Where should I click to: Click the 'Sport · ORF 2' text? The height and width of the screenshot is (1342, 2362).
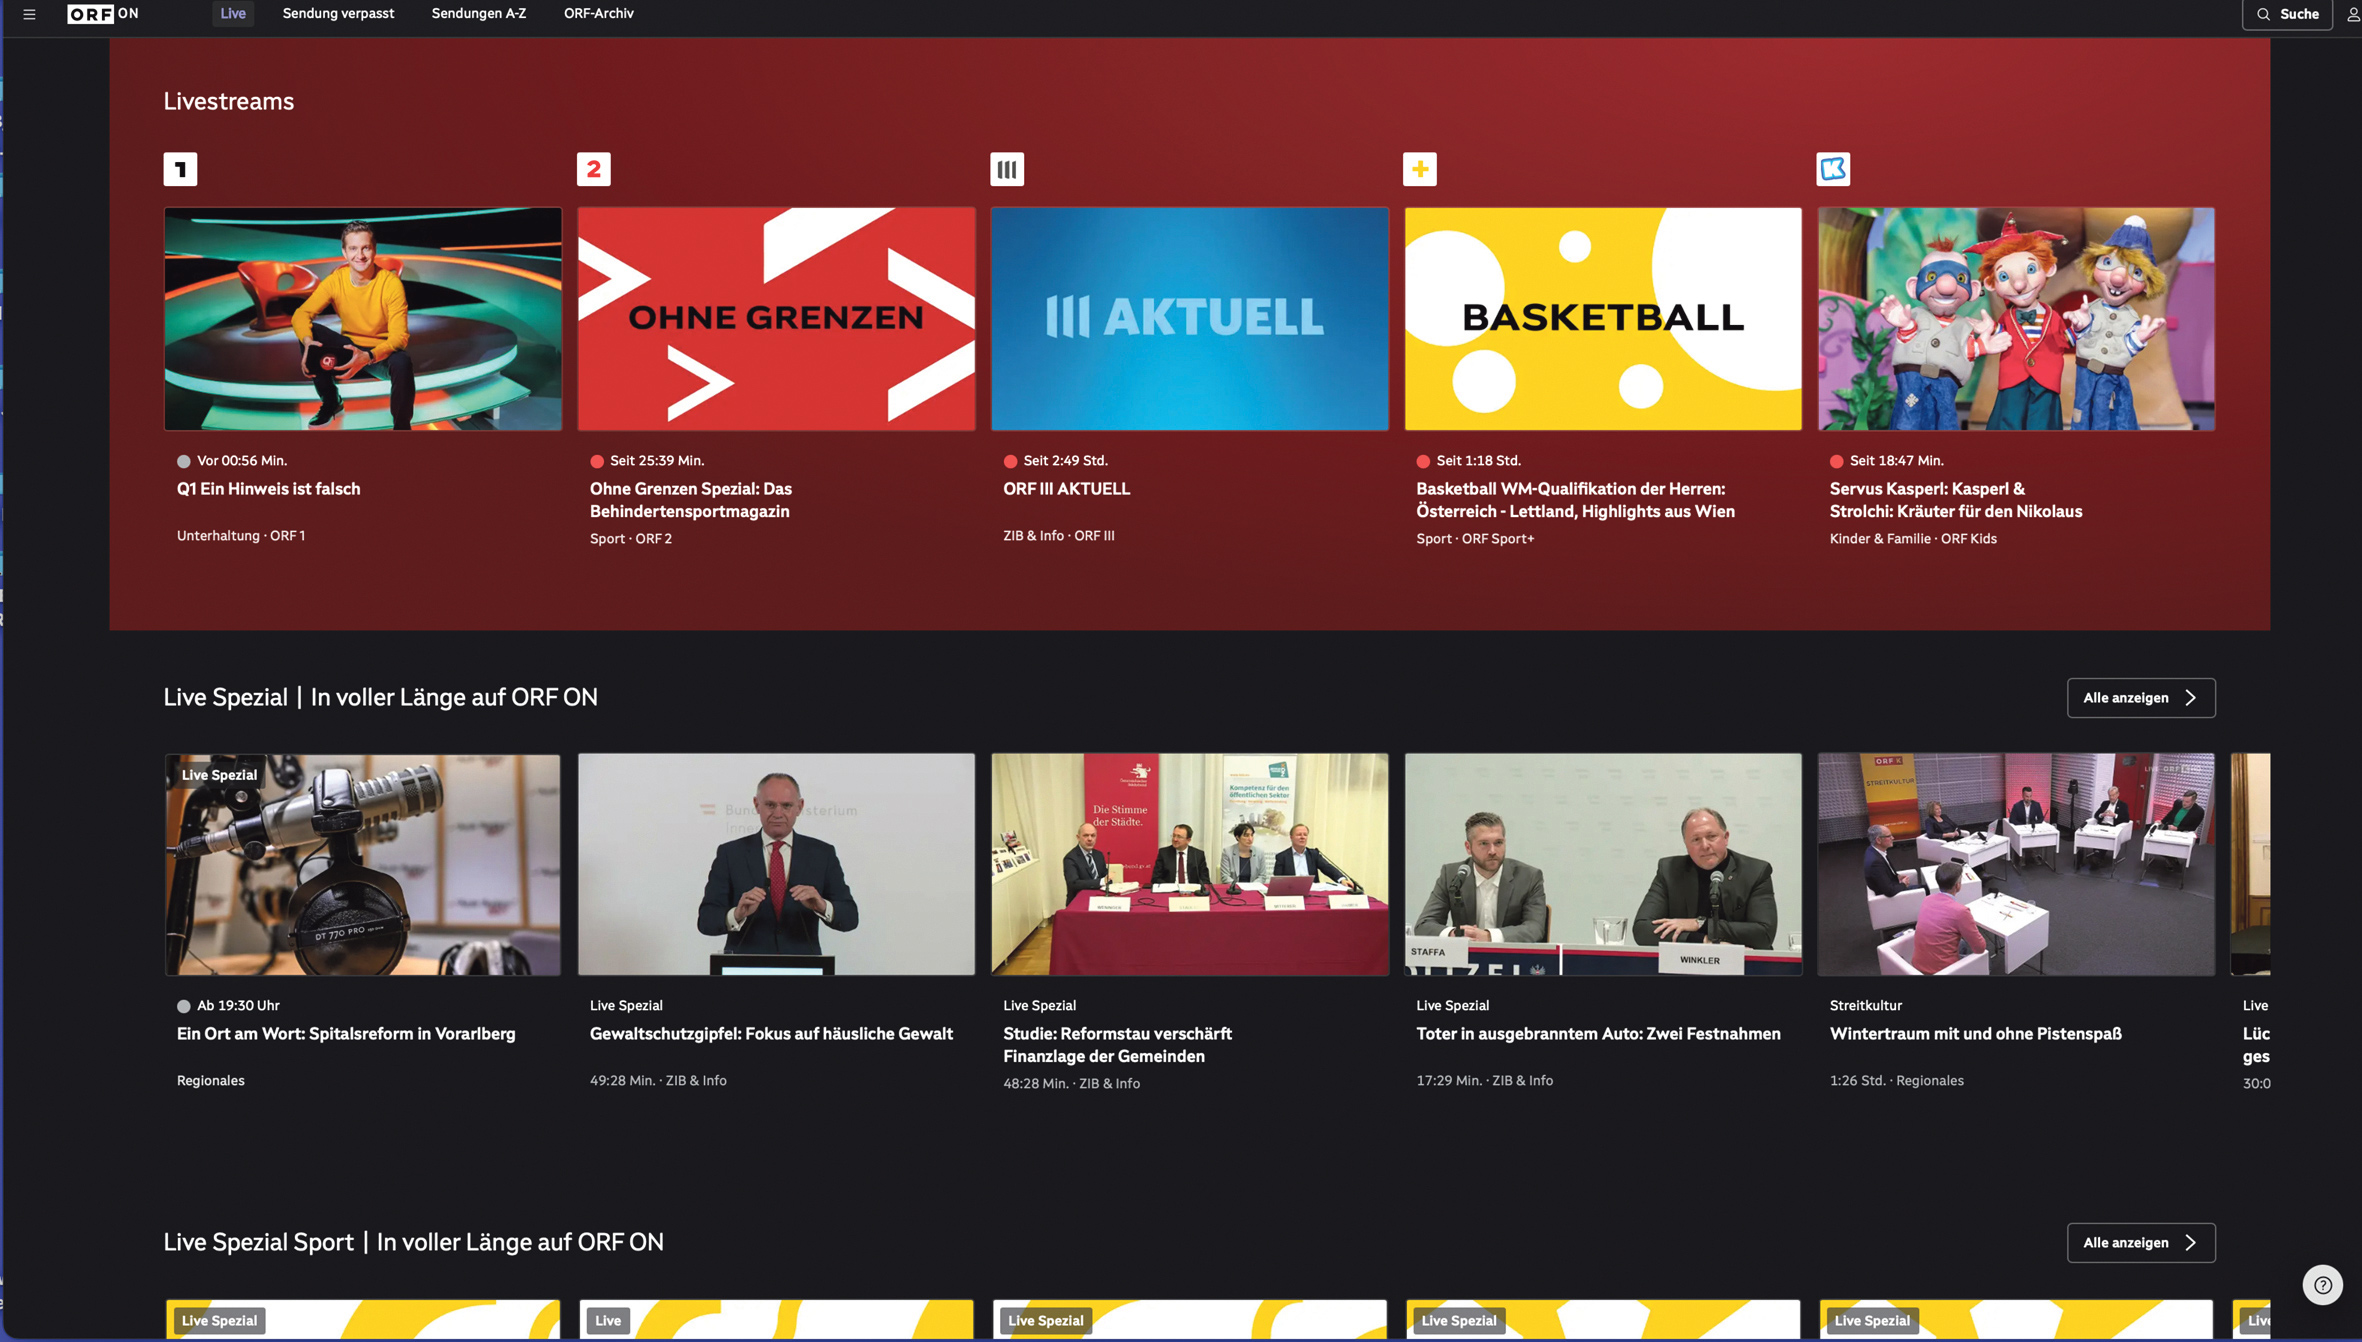coord(631,539)
